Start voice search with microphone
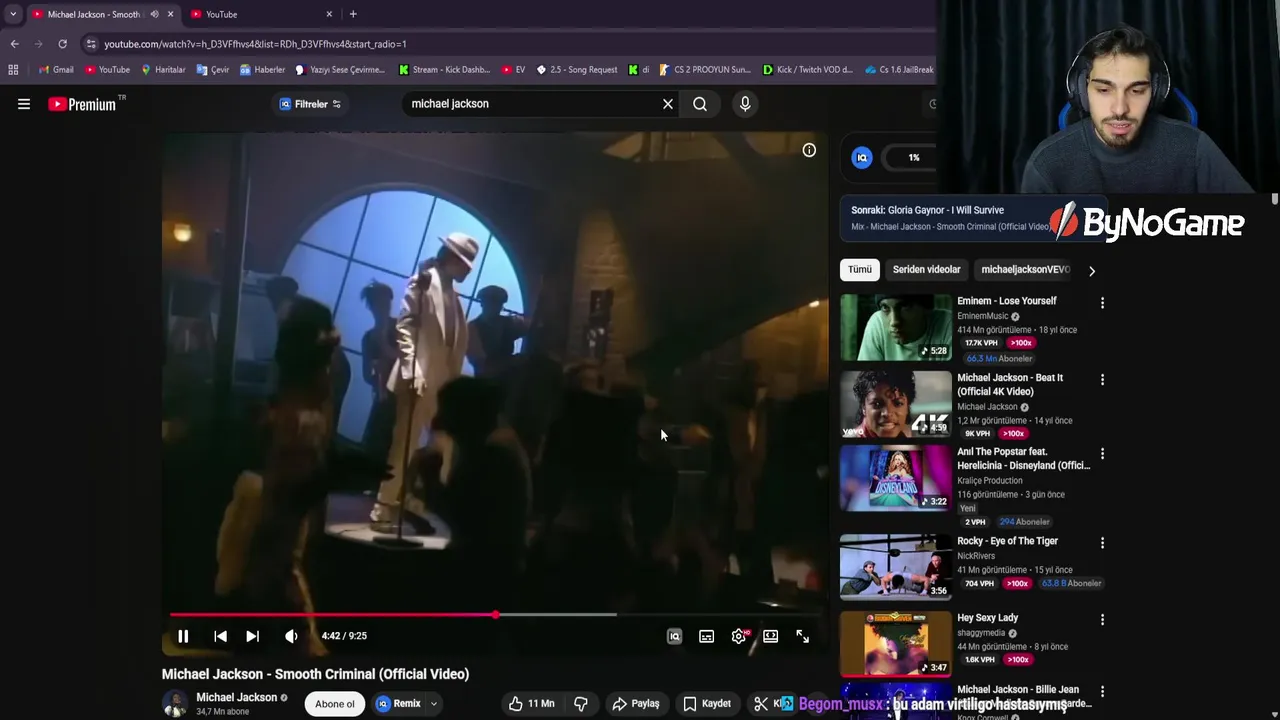 [745, 104]
